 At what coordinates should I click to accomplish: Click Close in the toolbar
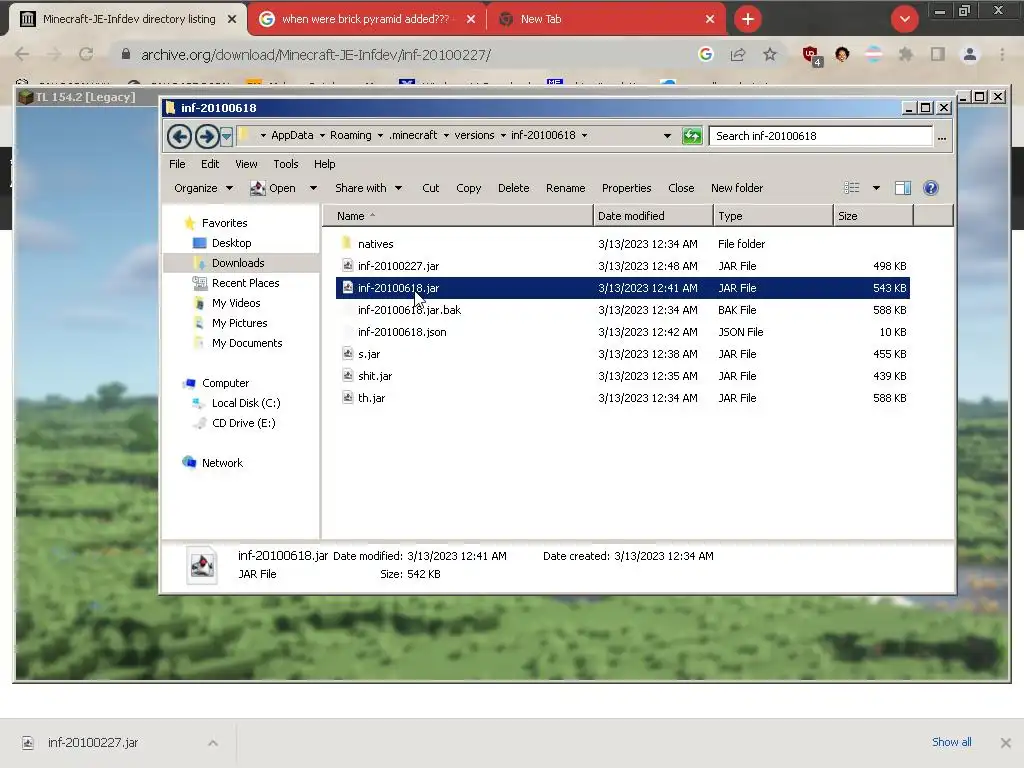[x=681, y=188]
